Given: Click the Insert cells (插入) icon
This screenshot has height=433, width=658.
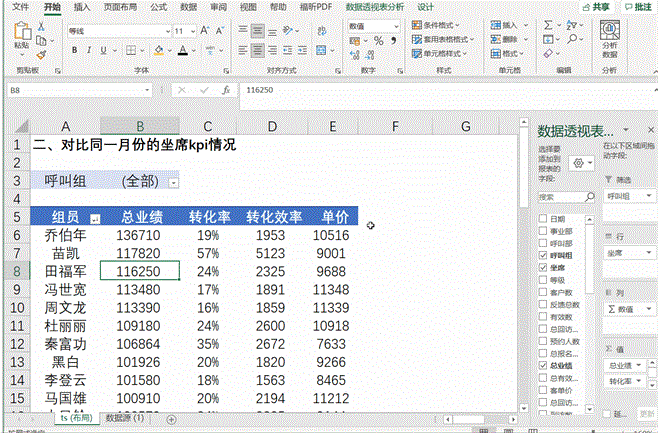Looking at the screenshot, I should (x=508, y=24).
